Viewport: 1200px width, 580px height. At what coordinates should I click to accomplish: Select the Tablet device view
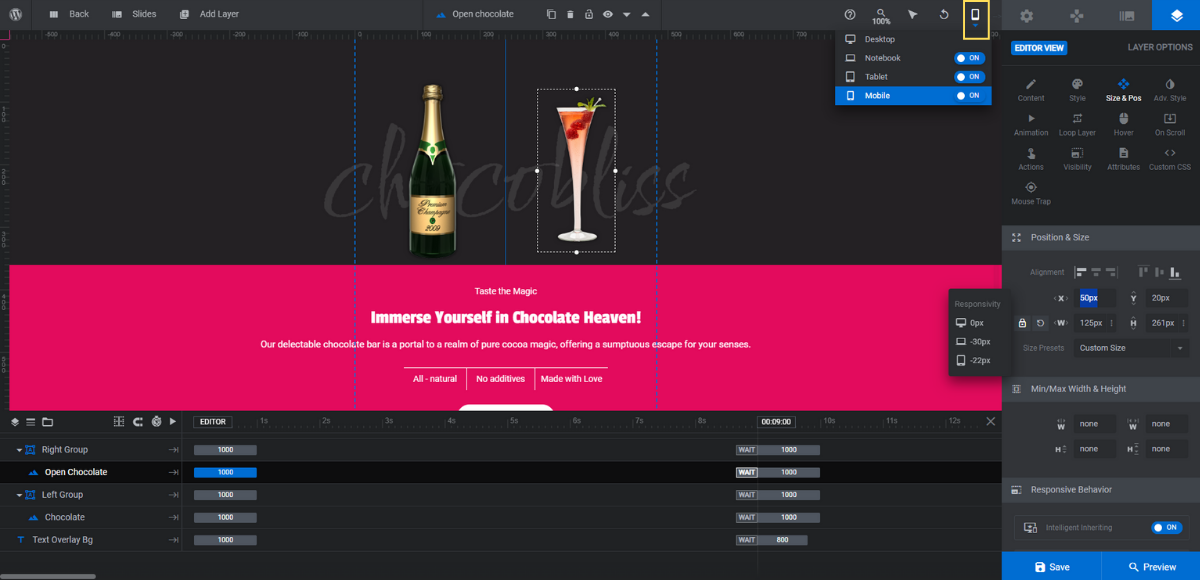click(876, 77)
